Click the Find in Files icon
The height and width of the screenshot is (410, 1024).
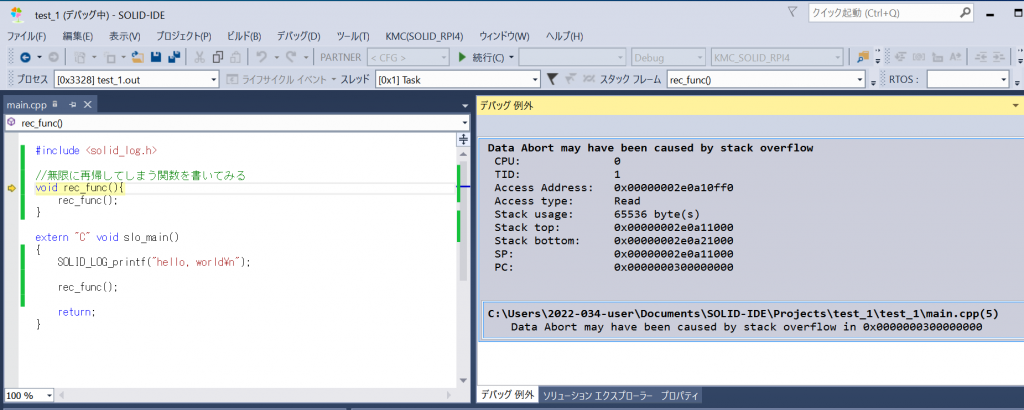863,57
